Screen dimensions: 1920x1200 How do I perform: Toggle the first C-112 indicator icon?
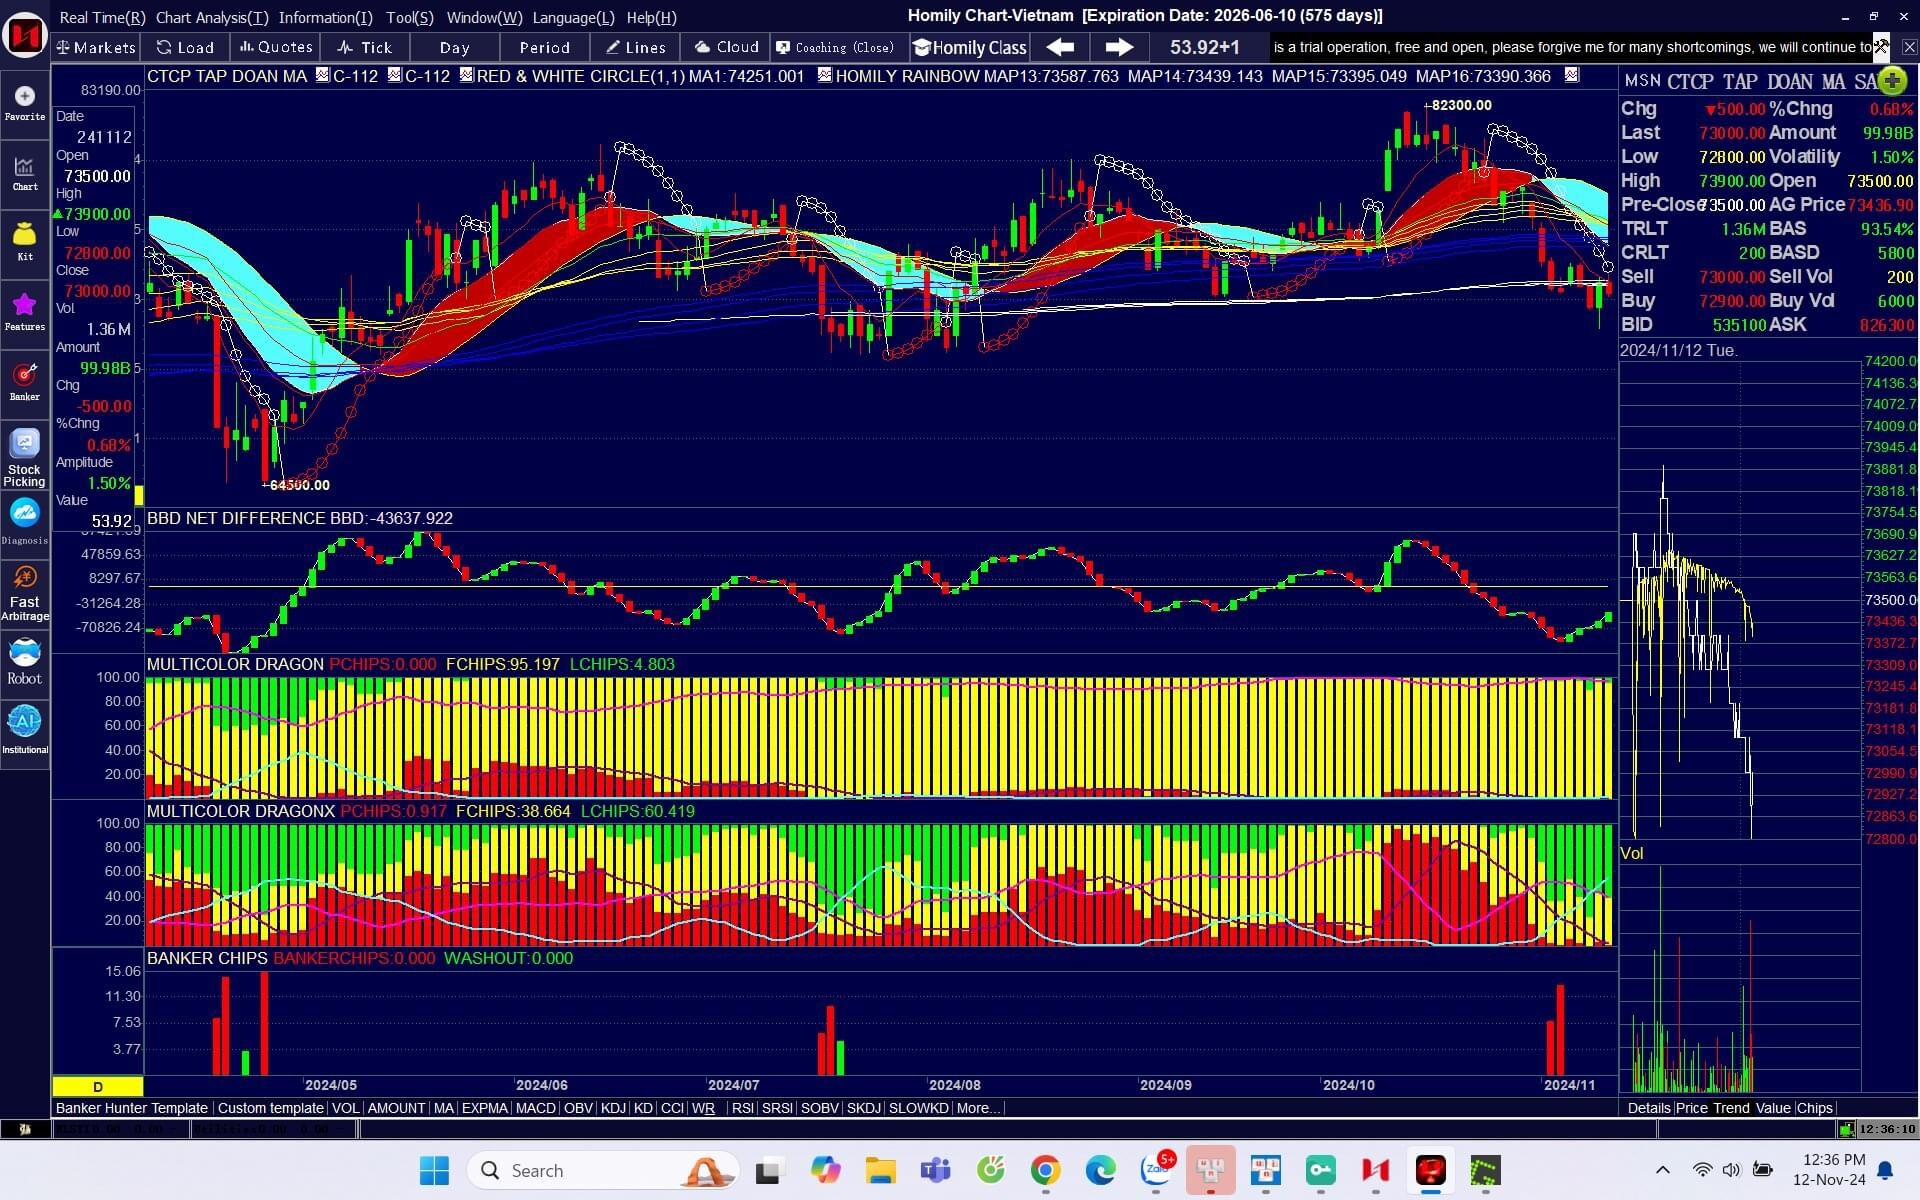click(322, 75)
